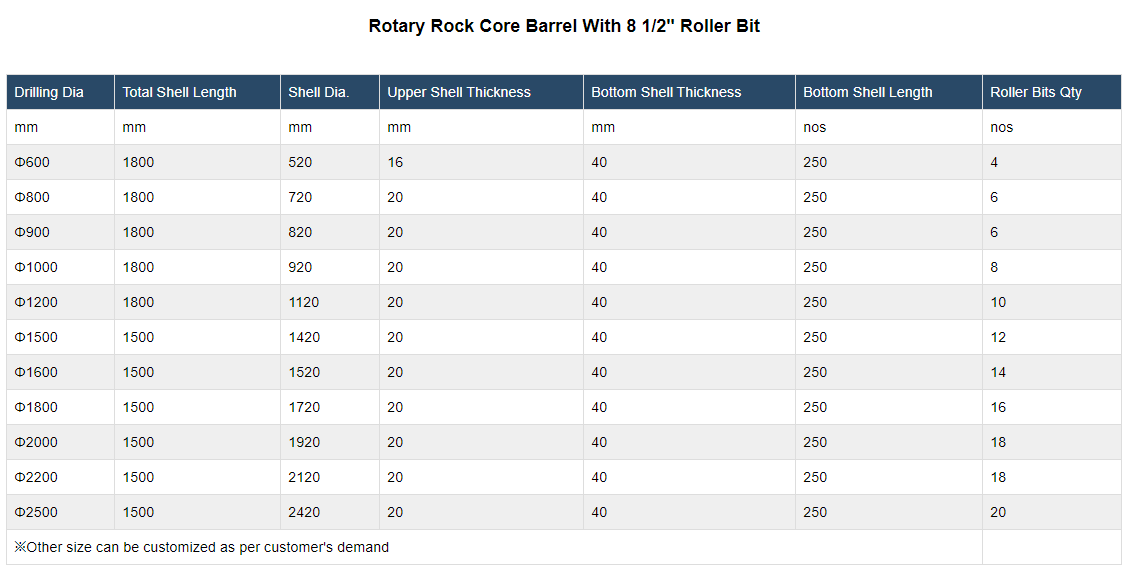Click the Φ1500 drilling diameter cell
Image resolution: width=1138 pixels, height=582 pixels.
pos(60,337)
